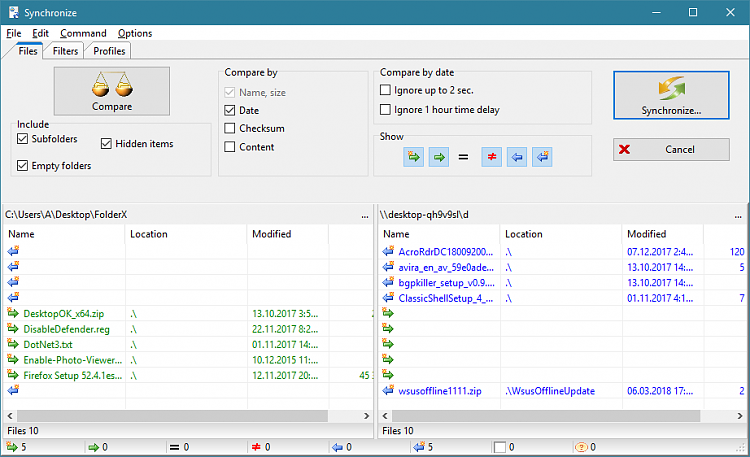Toggle the green copy-to-right arrow filter
The width and height of the screenshot is (750, 457).
pyautogui.click(x=439, y=156)
